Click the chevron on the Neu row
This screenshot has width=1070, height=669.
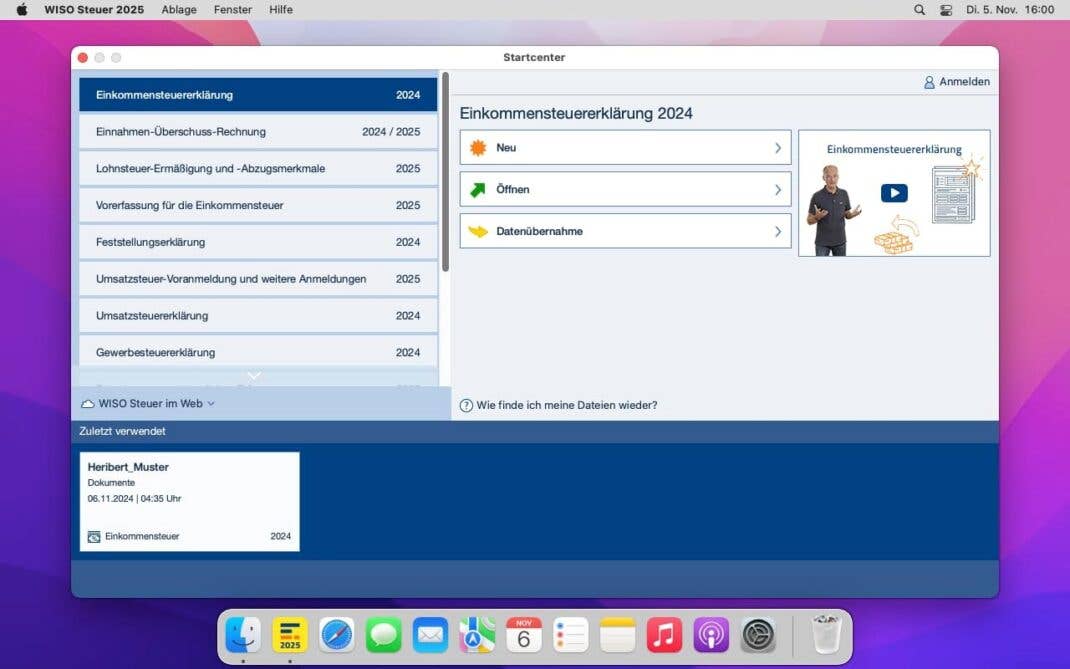pos(777,148)
